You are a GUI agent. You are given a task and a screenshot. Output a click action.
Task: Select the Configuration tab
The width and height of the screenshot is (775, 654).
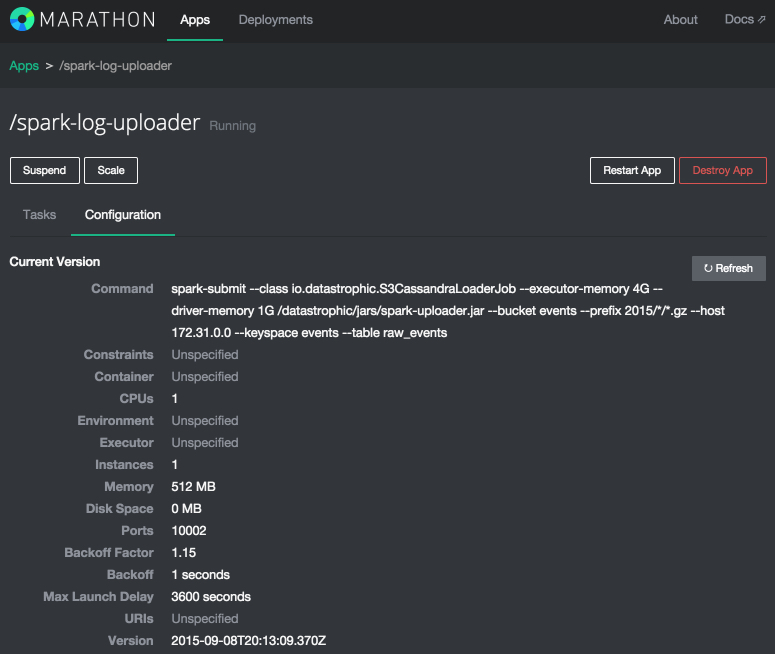pyautogui.click(x=123, y=215)
